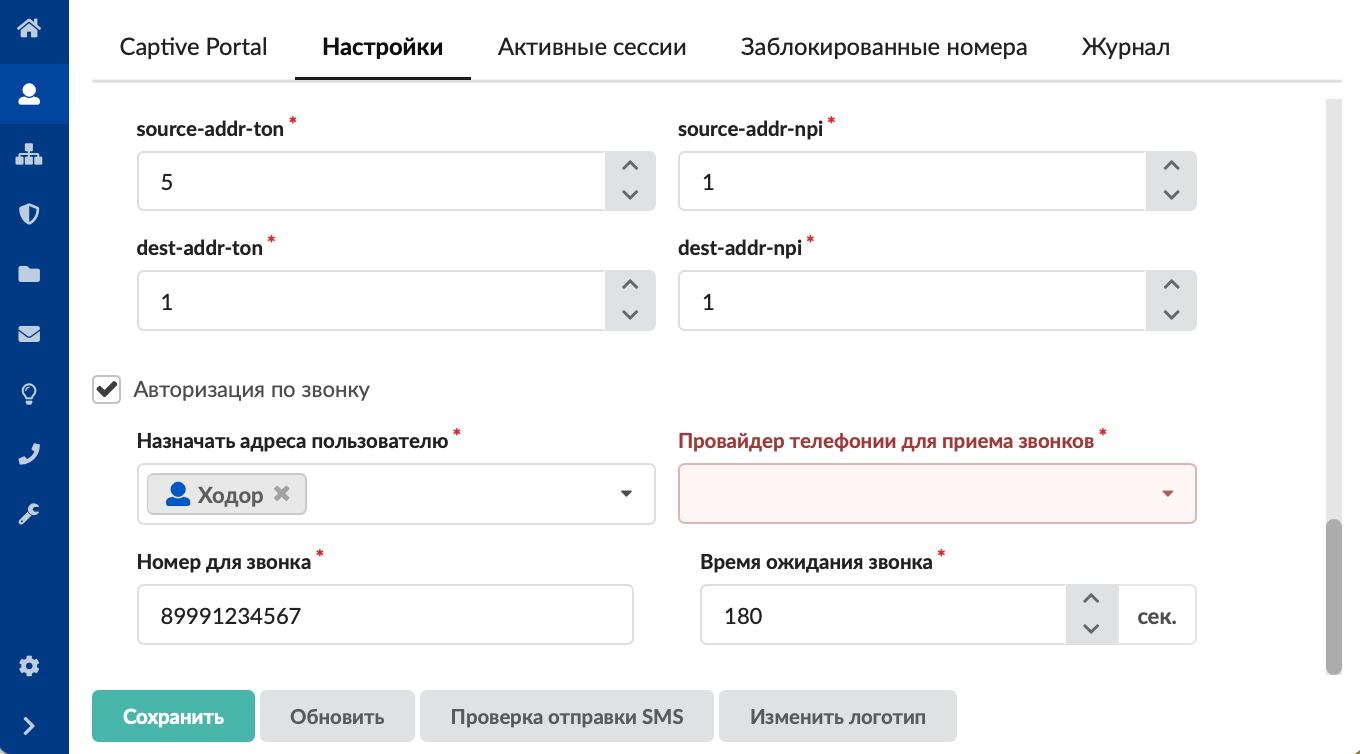The height and width of the screenshot is (754, 1360).
Task: Open the Заблокированные номера tab
Action: (x=884, y=47)
